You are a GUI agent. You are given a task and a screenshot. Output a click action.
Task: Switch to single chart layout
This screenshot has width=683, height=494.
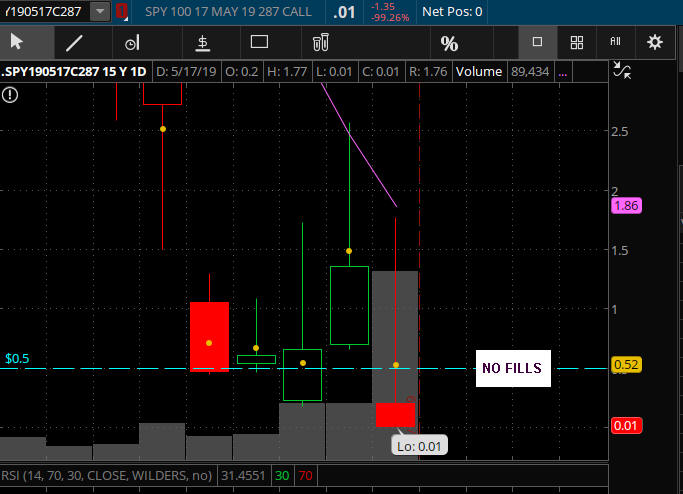[538, 42]
